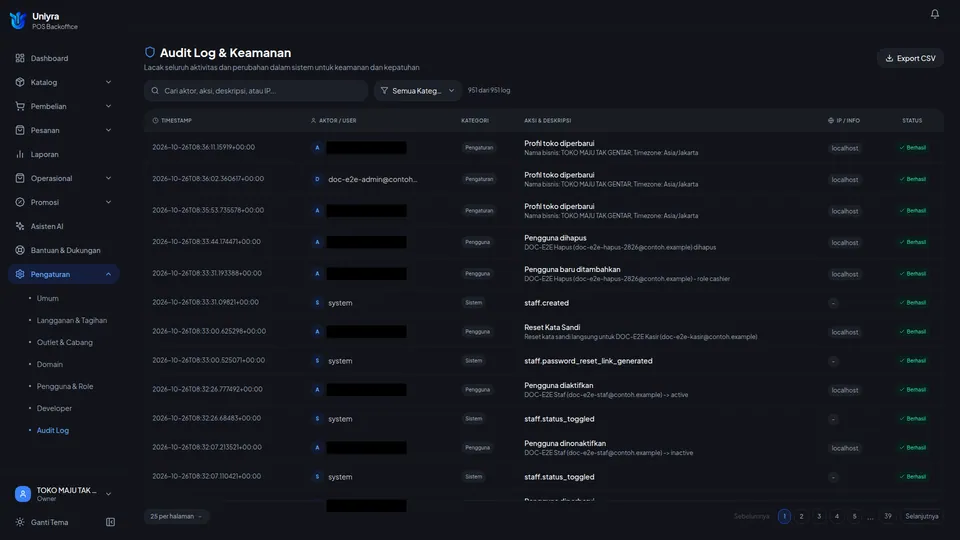This screenshot has width=960, height=540.
Task: Go to page 3
Action: point(819,516)
